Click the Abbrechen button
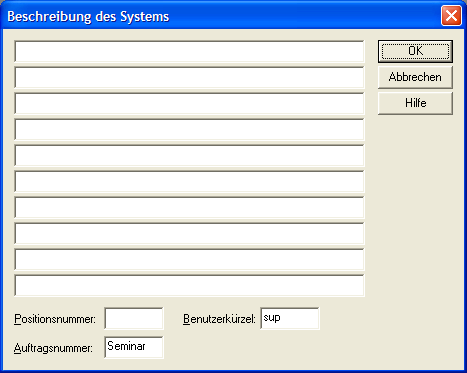Image resolution: width=467 pixels, height=373 pixels. [x=415, y=77]
